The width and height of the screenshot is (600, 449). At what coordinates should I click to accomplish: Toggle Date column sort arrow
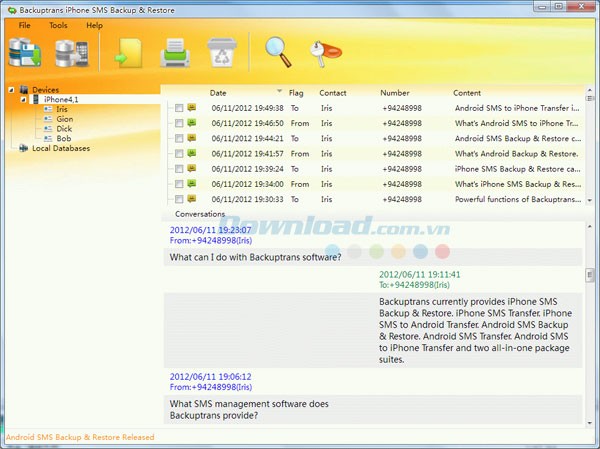coord(279,91)
